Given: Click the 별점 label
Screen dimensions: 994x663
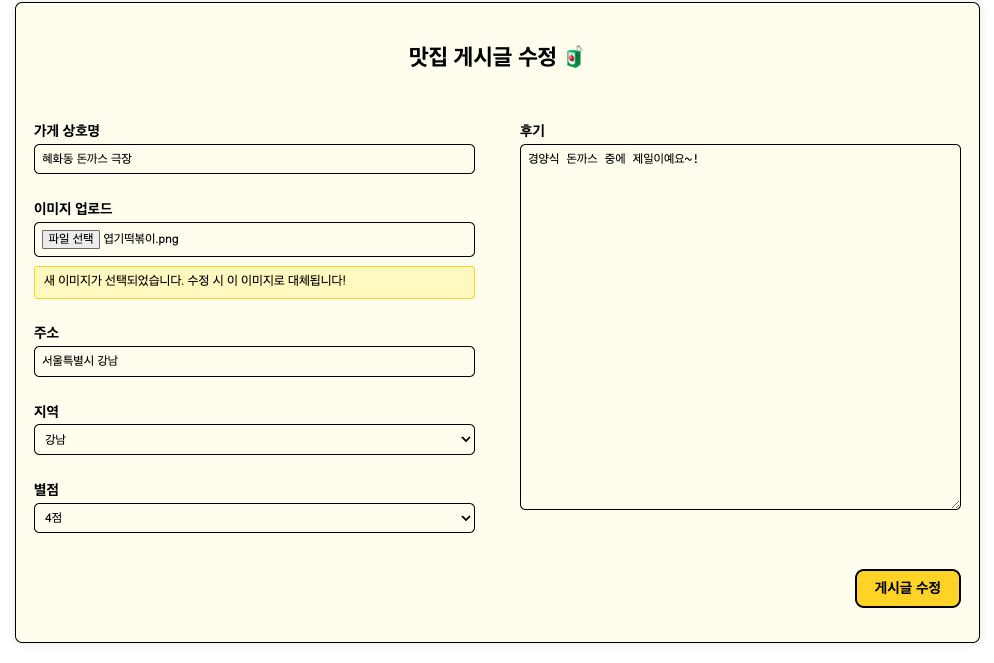Looking at the screenshot, I should tap(46, 489).
